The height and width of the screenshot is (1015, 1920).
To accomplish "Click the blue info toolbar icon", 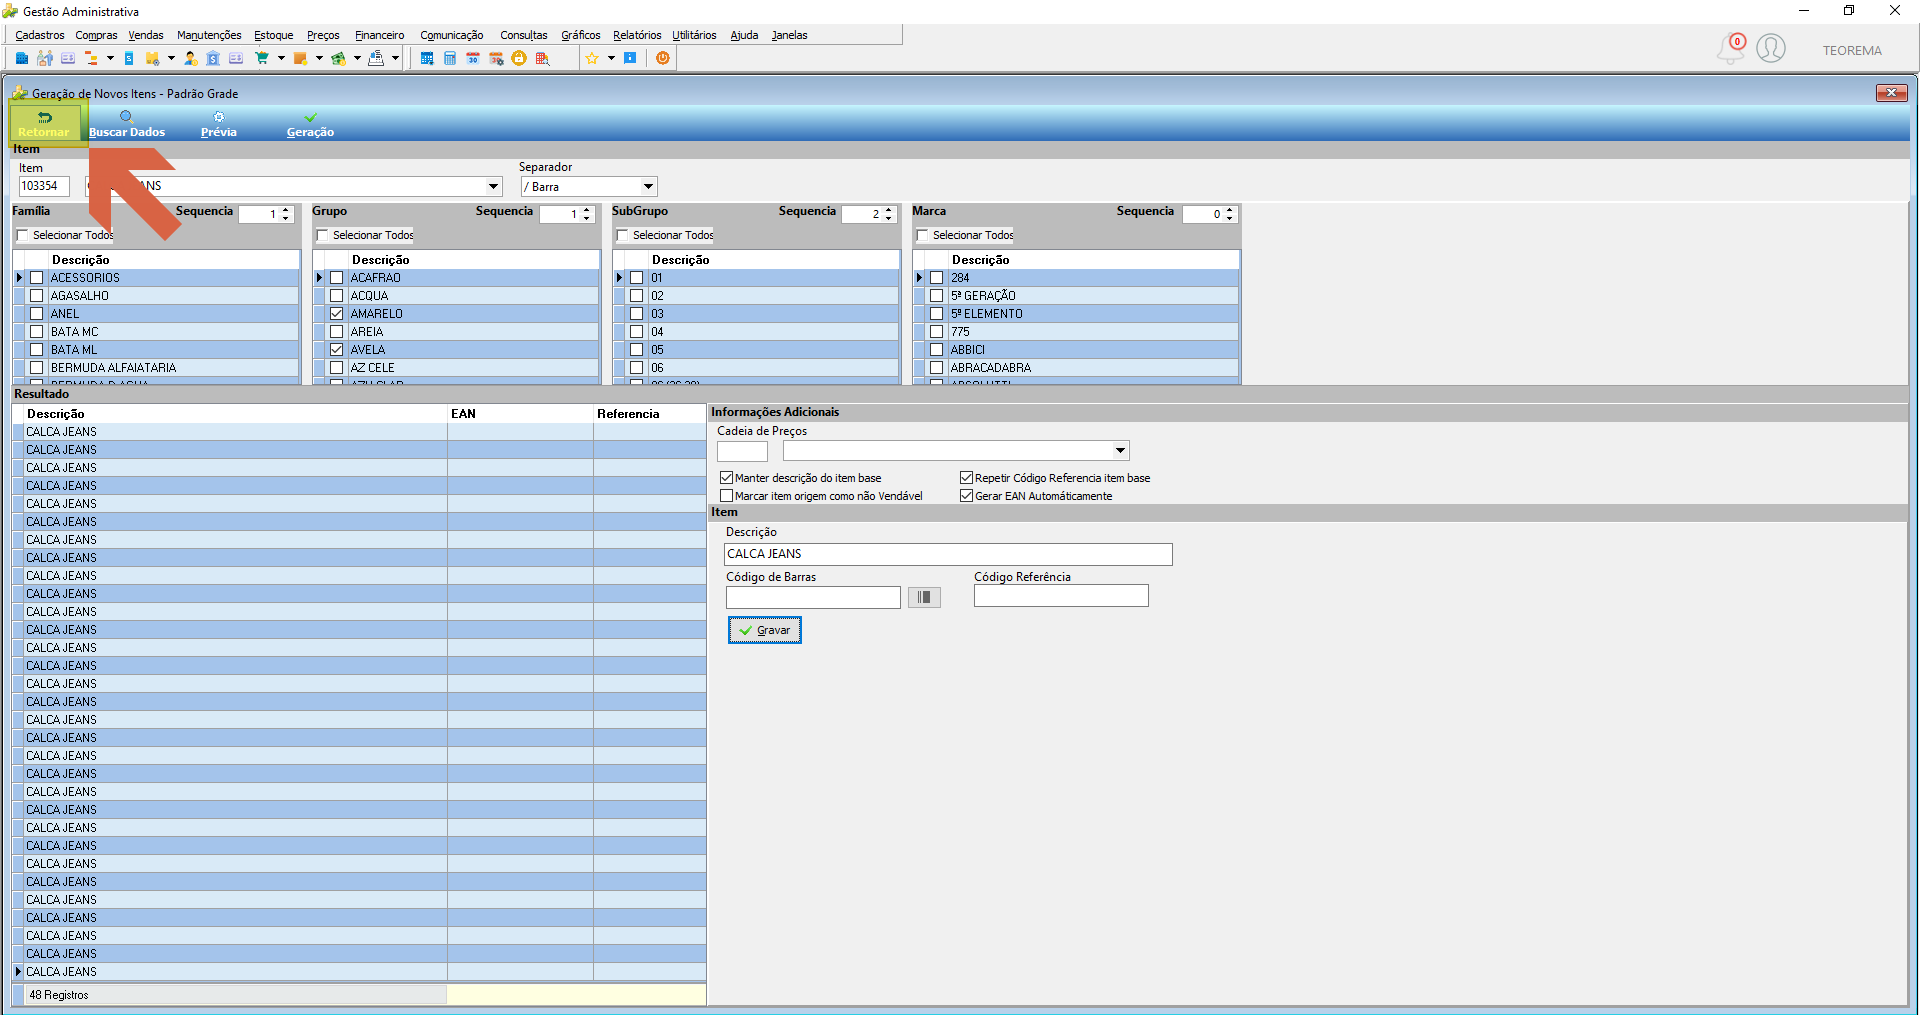I will point(630,58).
